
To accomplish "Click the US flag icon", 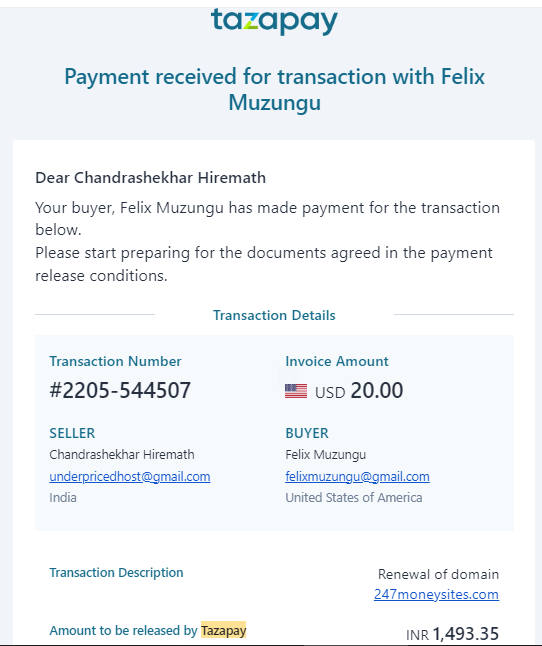I will [x=296, y=391].
